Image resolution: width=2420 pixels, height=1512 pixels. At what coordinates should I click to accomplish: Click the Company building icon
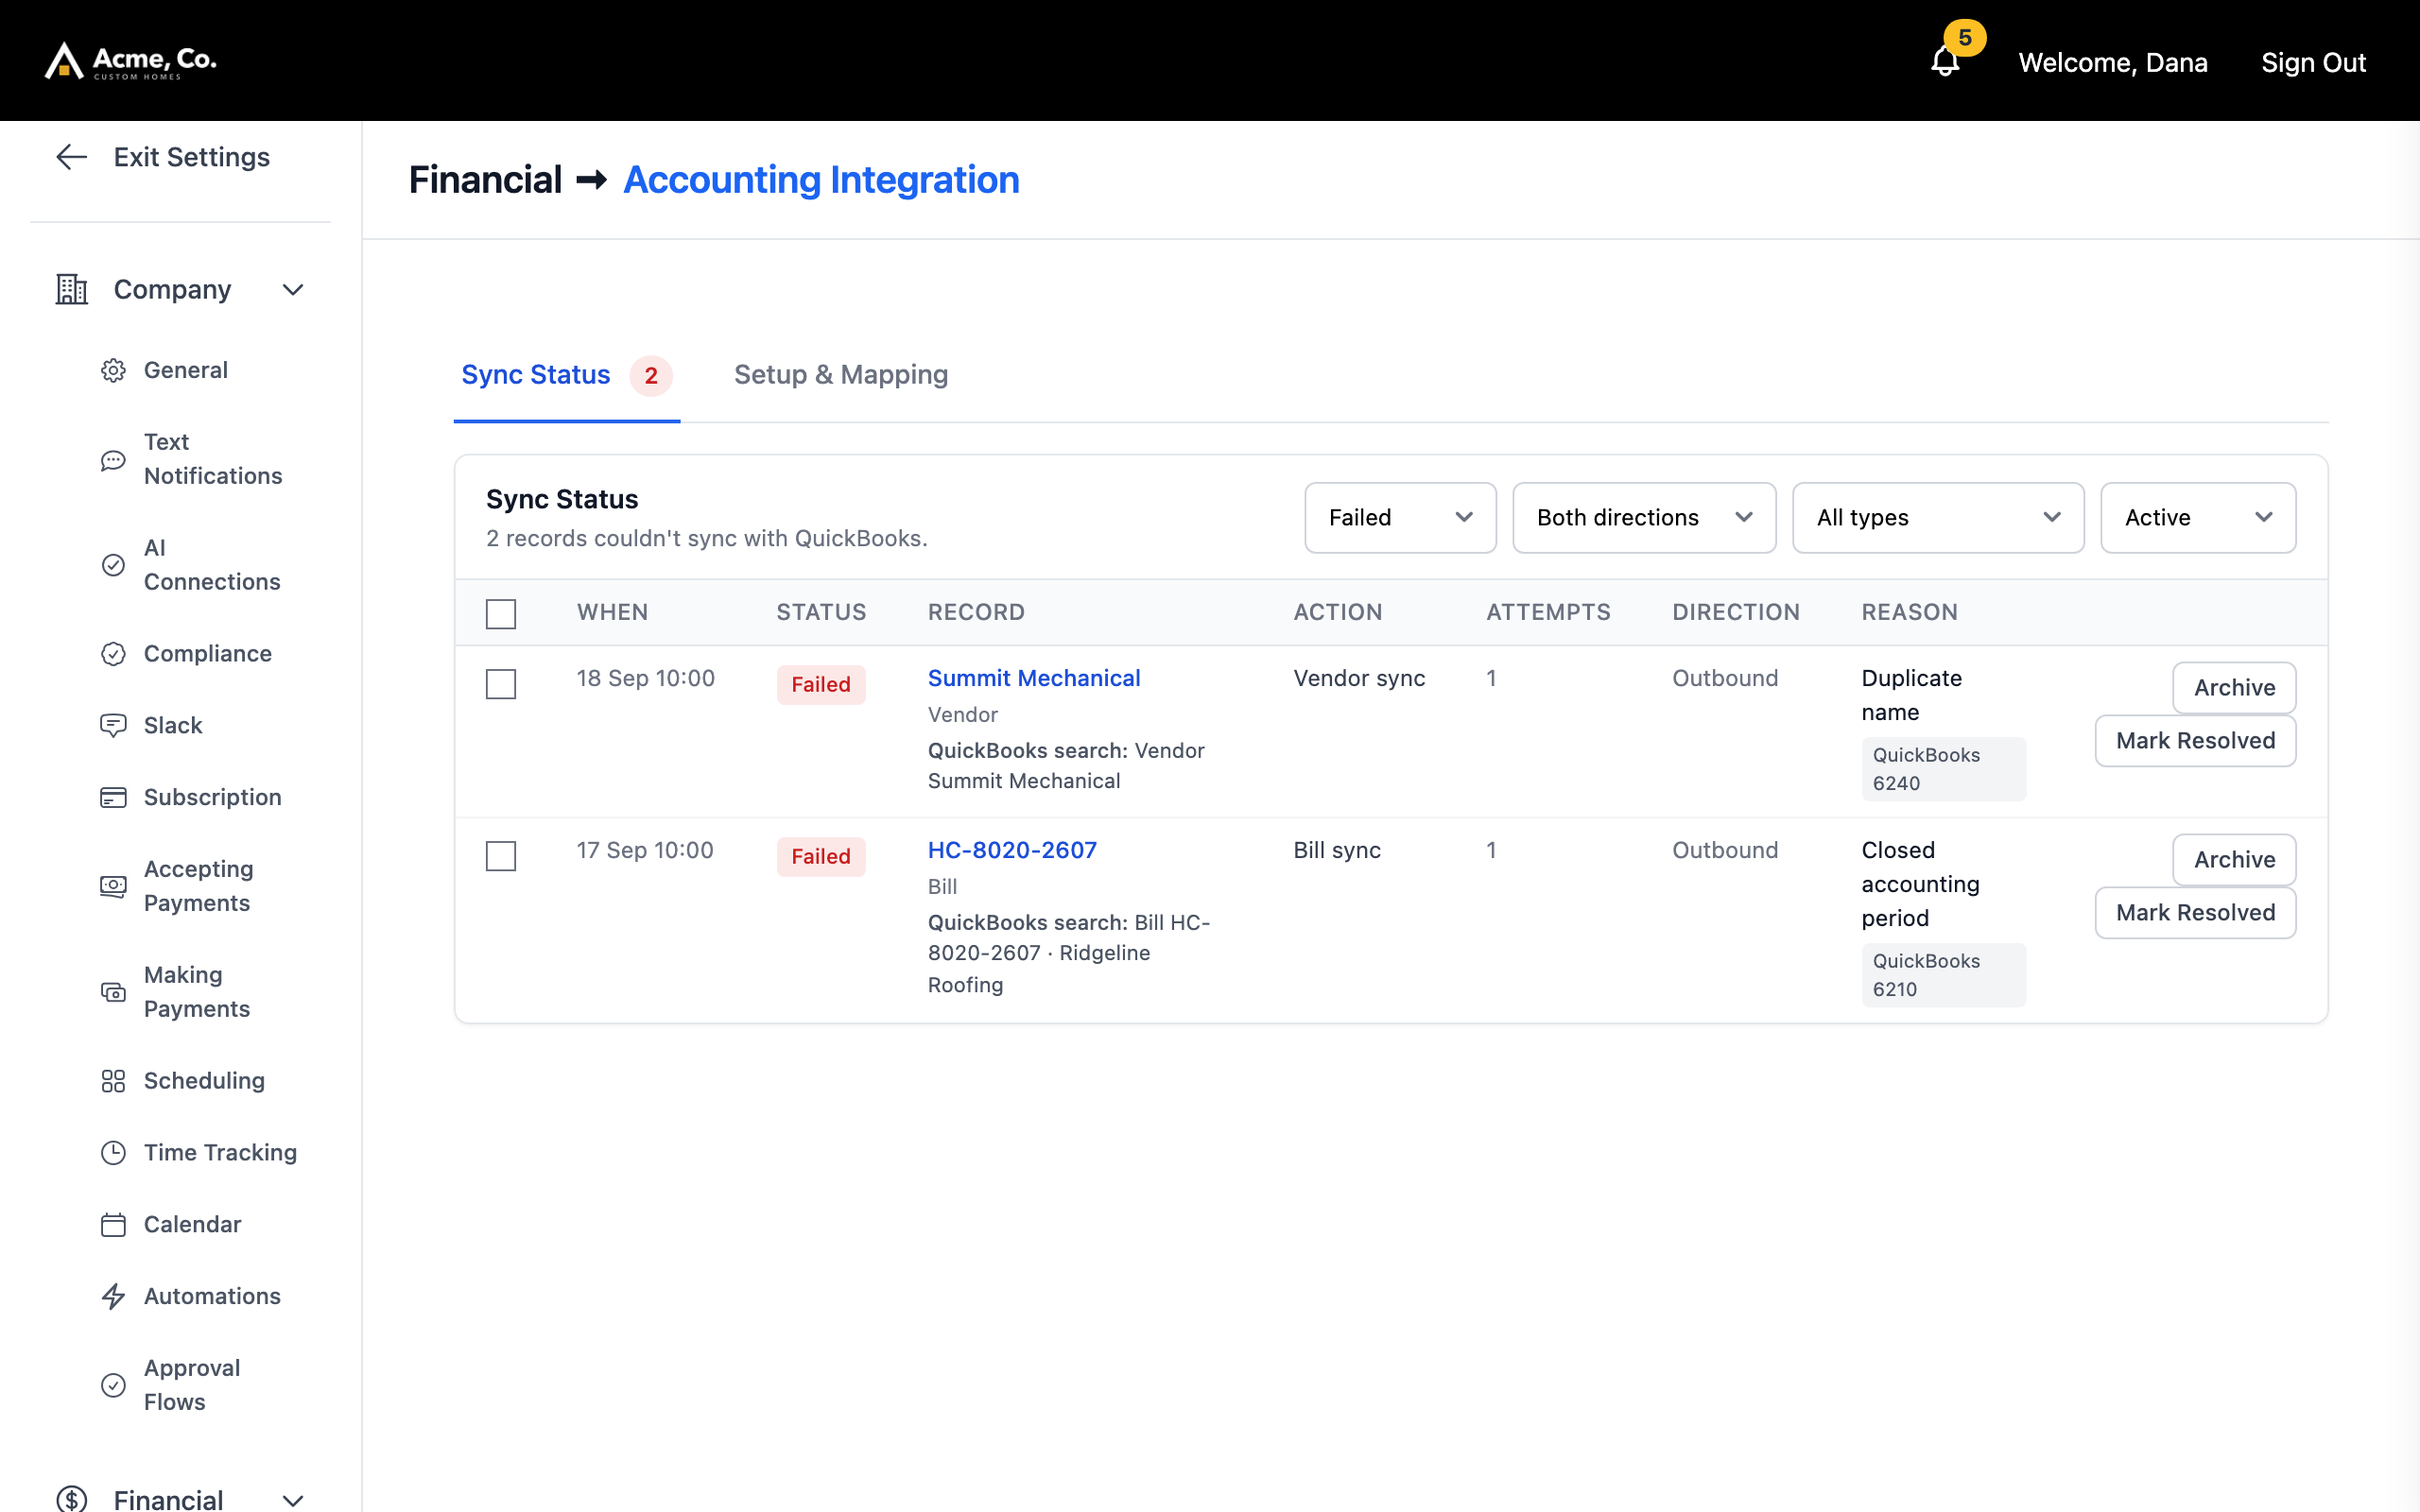72,290
